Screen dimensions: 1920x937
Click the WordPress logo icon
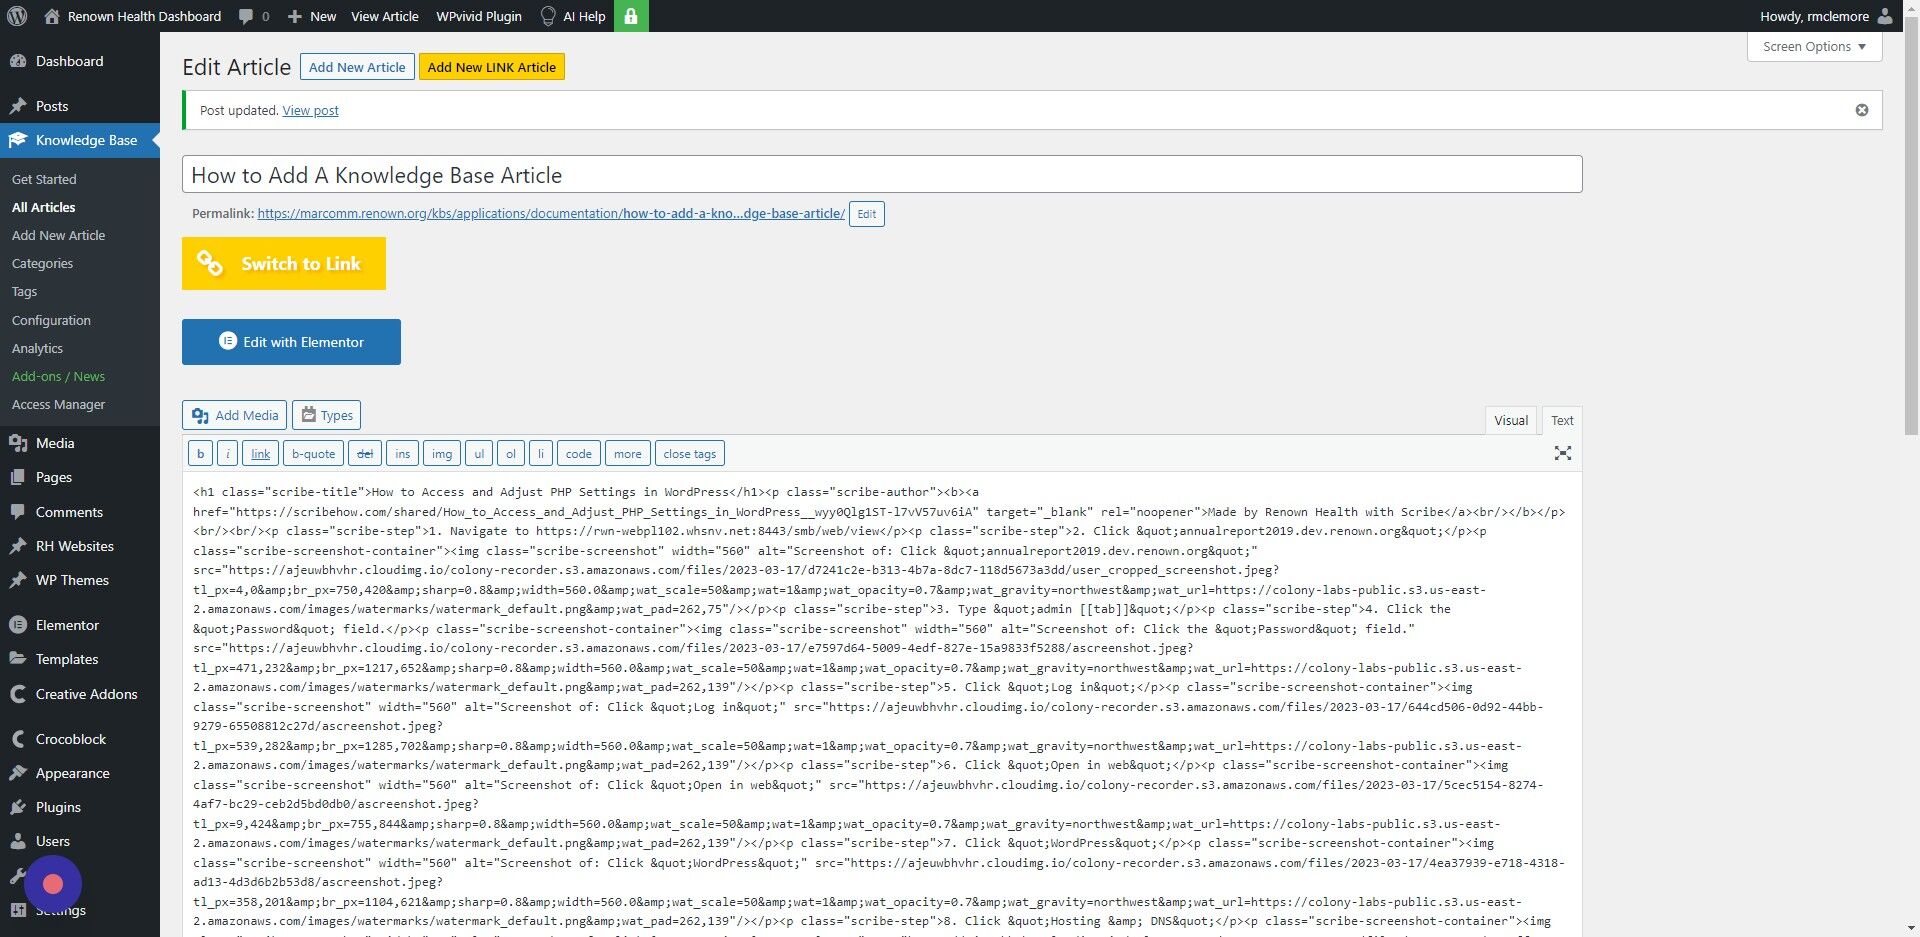[17, 16]
